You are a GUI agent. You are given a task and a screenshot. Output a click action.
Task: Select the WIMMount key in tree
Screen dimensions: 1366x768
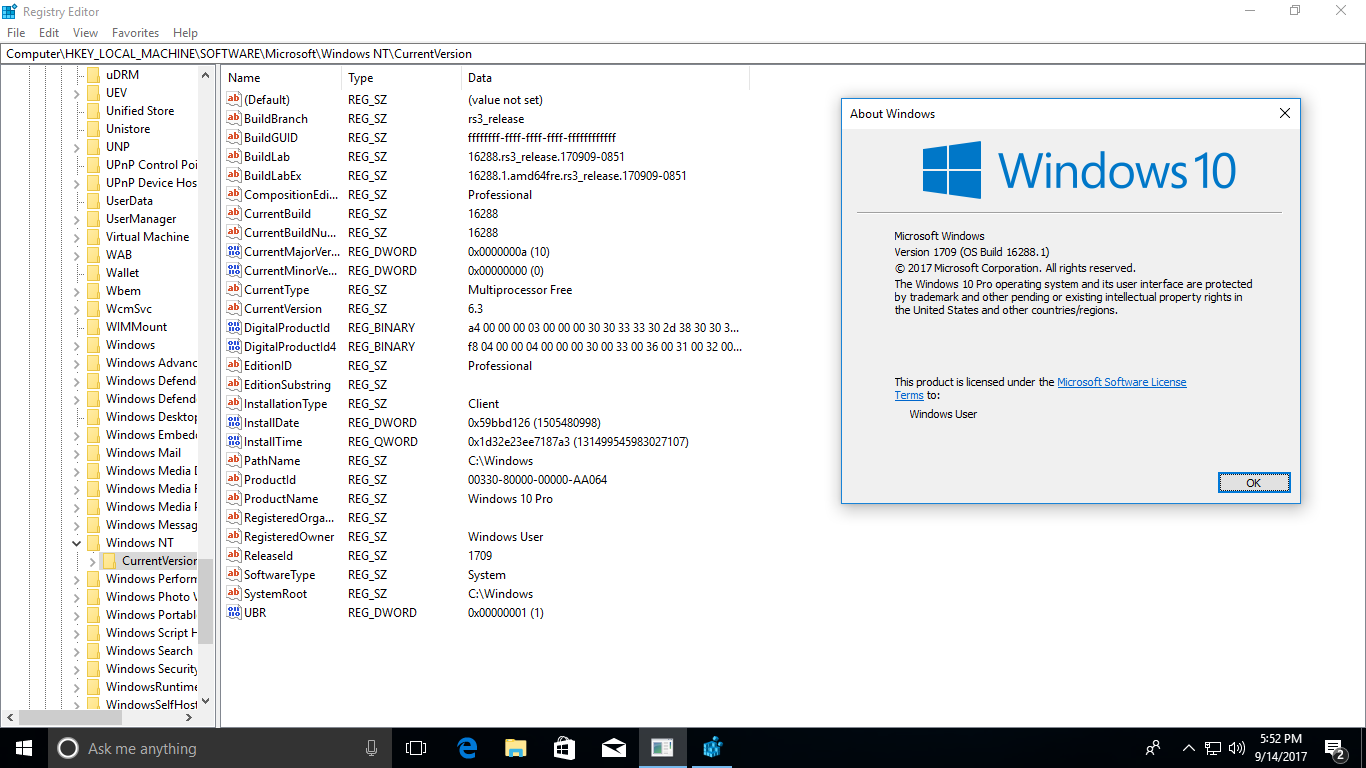[x=136, y=327]
